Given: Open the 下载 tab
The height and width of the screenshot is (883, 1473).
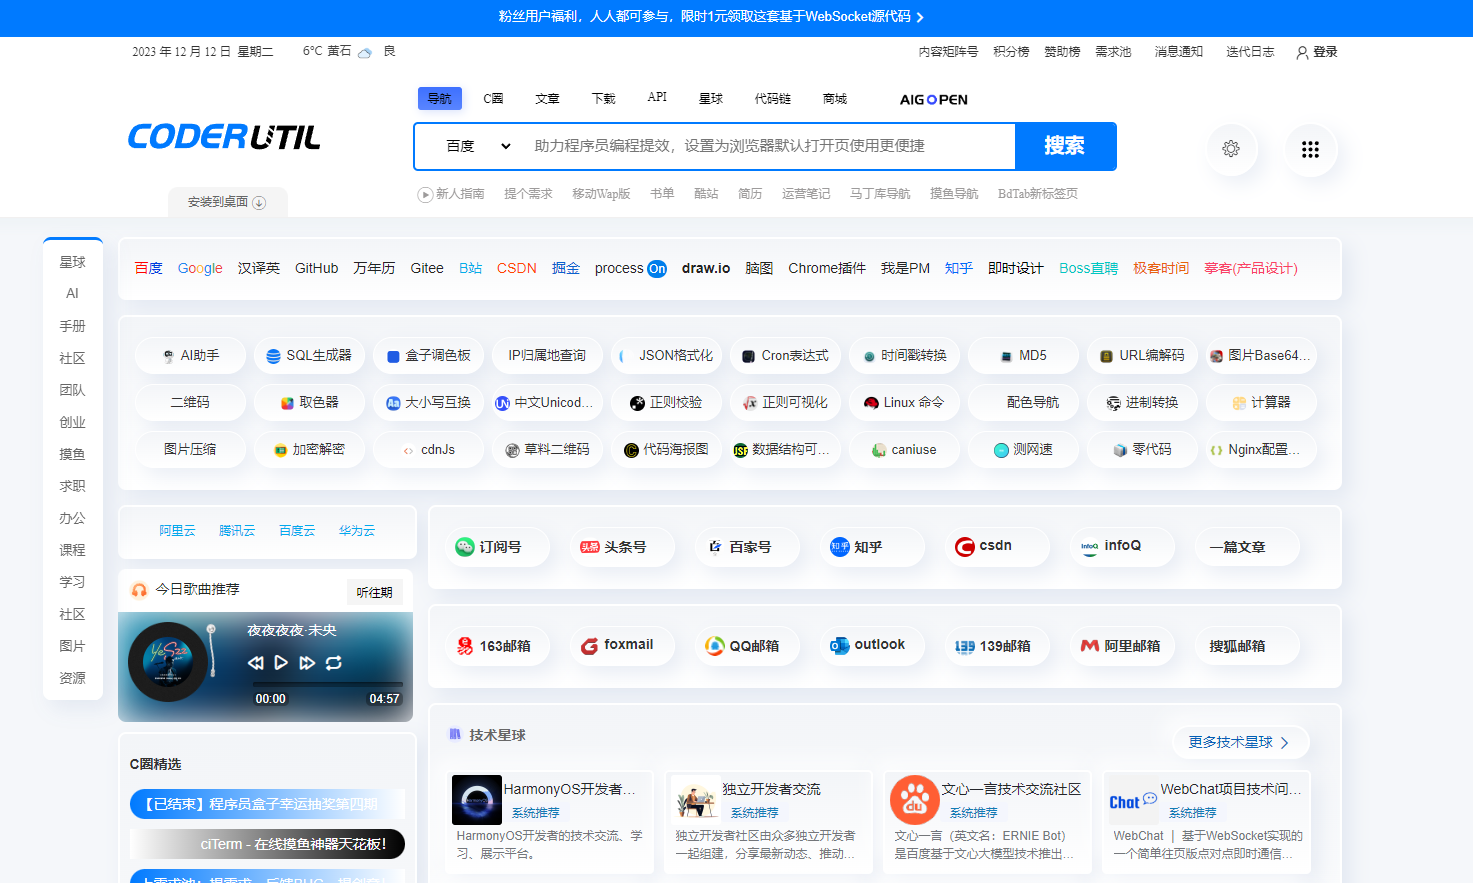Looking at the screenshot, I should coord(603,98).
